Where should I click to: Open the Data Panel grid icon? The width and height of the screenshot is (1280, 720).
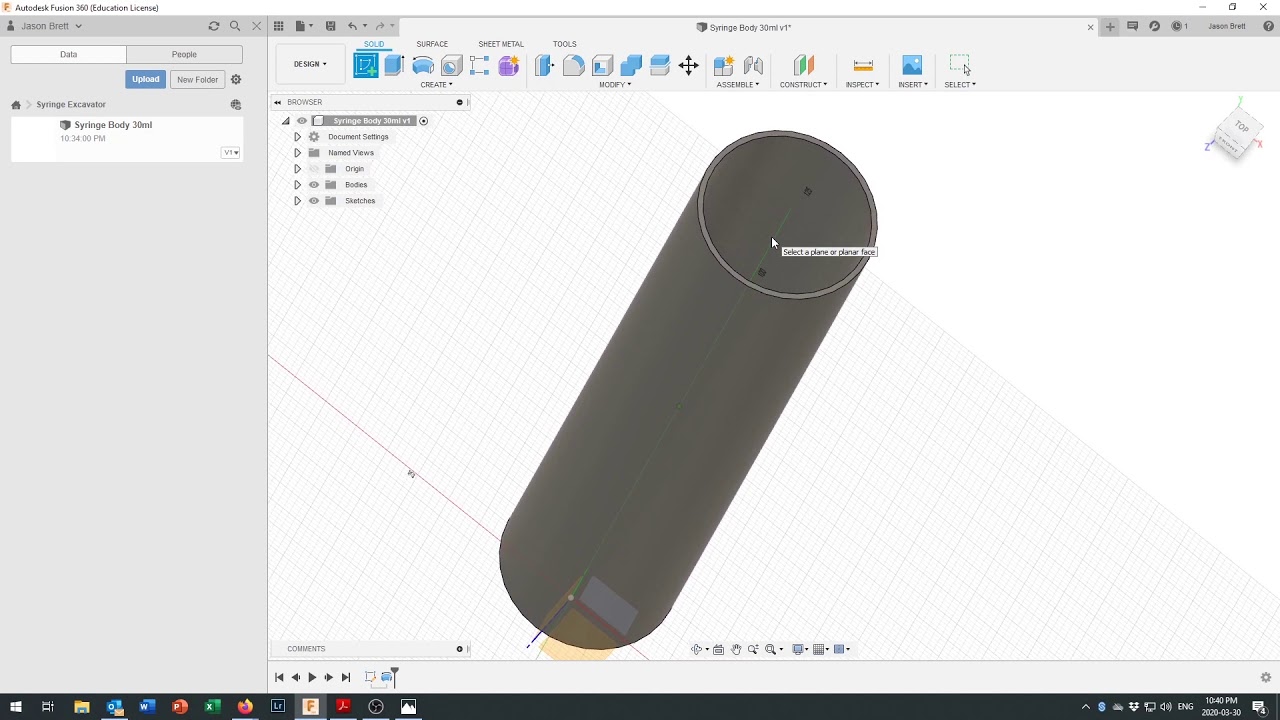279,26
